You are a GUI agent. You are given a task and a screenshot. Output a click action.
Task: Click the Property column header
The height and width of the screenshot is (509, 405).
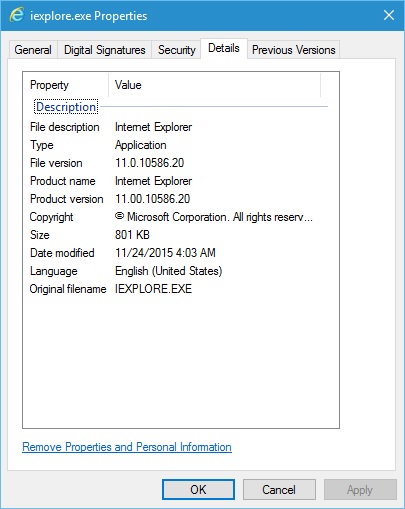pos(66,85)
